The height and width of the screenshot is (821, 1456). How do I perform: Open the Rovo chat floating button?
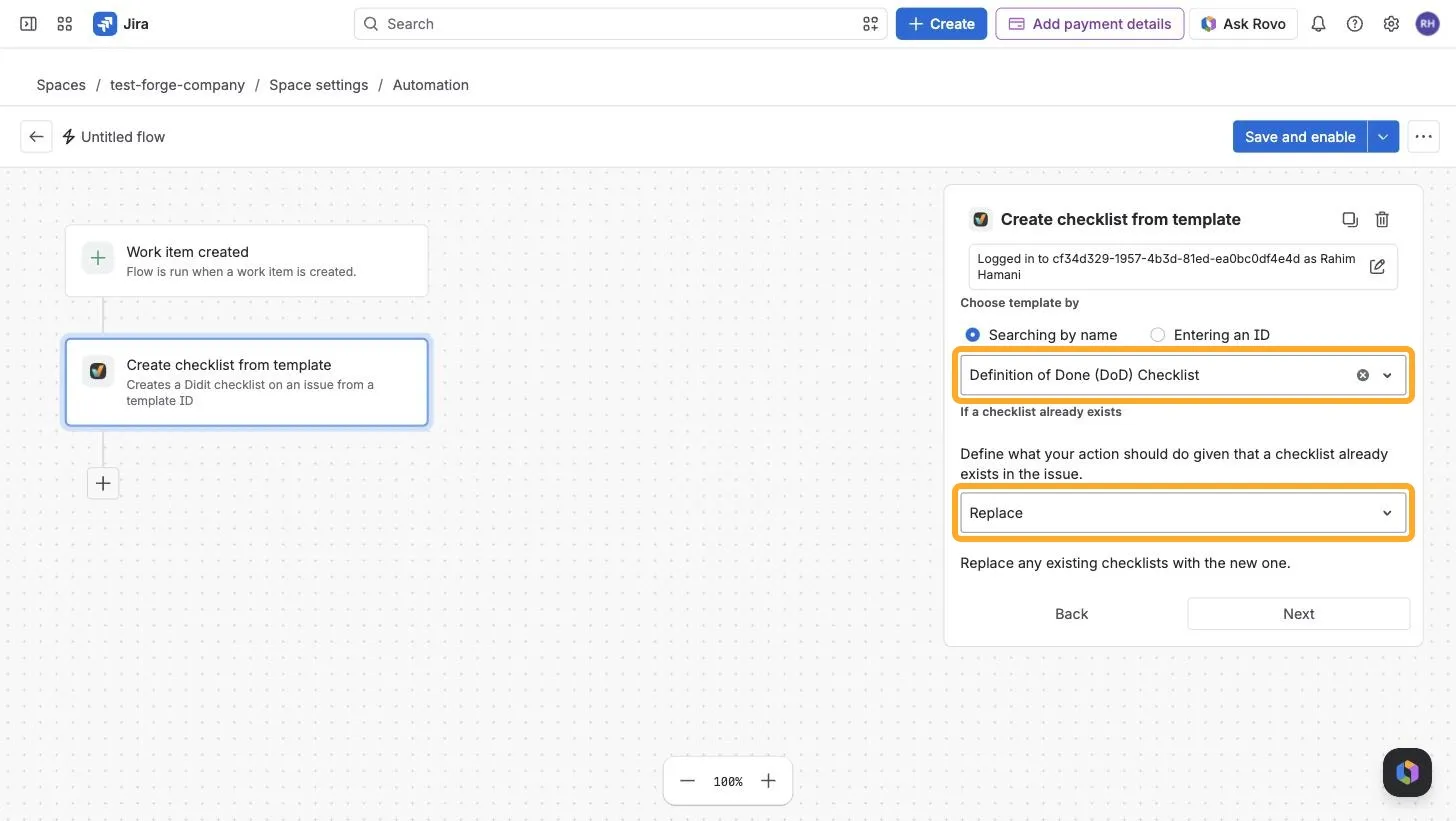coord(1407,772)
